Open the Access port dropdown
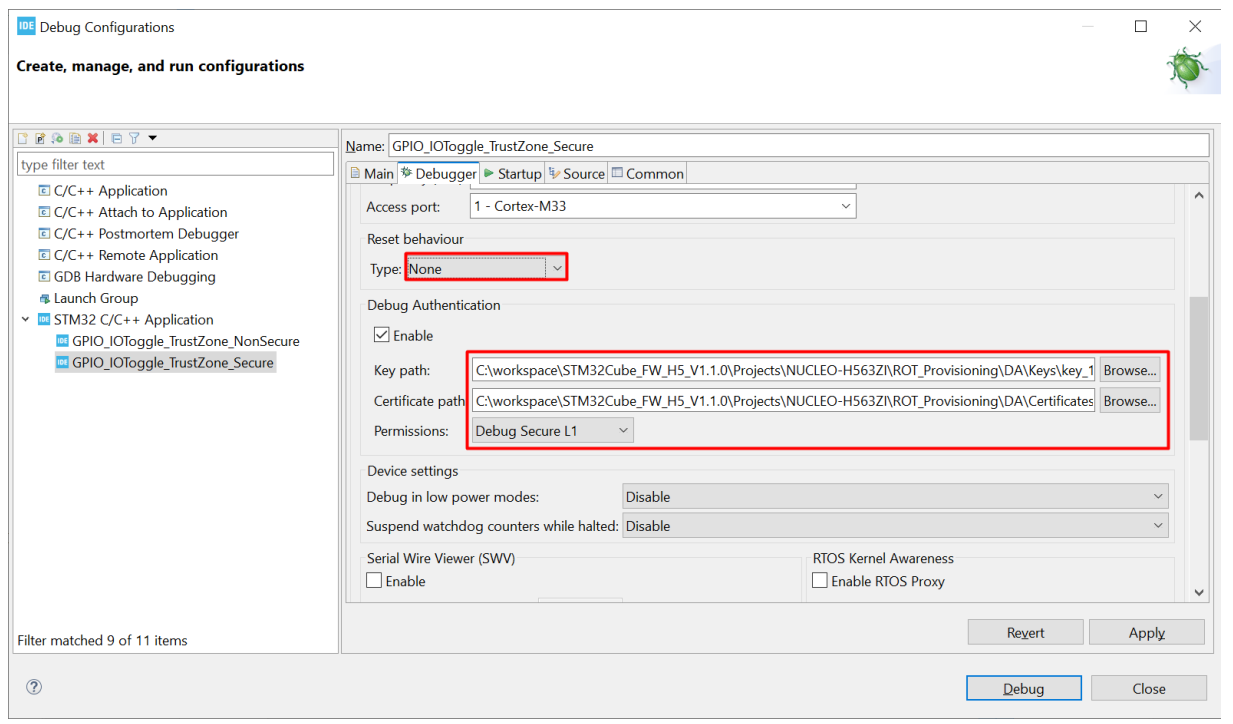 (663, 206)
